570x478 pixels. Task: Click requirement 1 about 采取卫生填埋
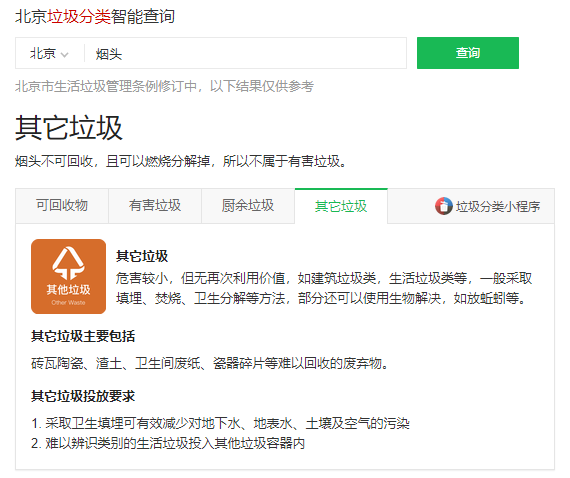[220, 423]
